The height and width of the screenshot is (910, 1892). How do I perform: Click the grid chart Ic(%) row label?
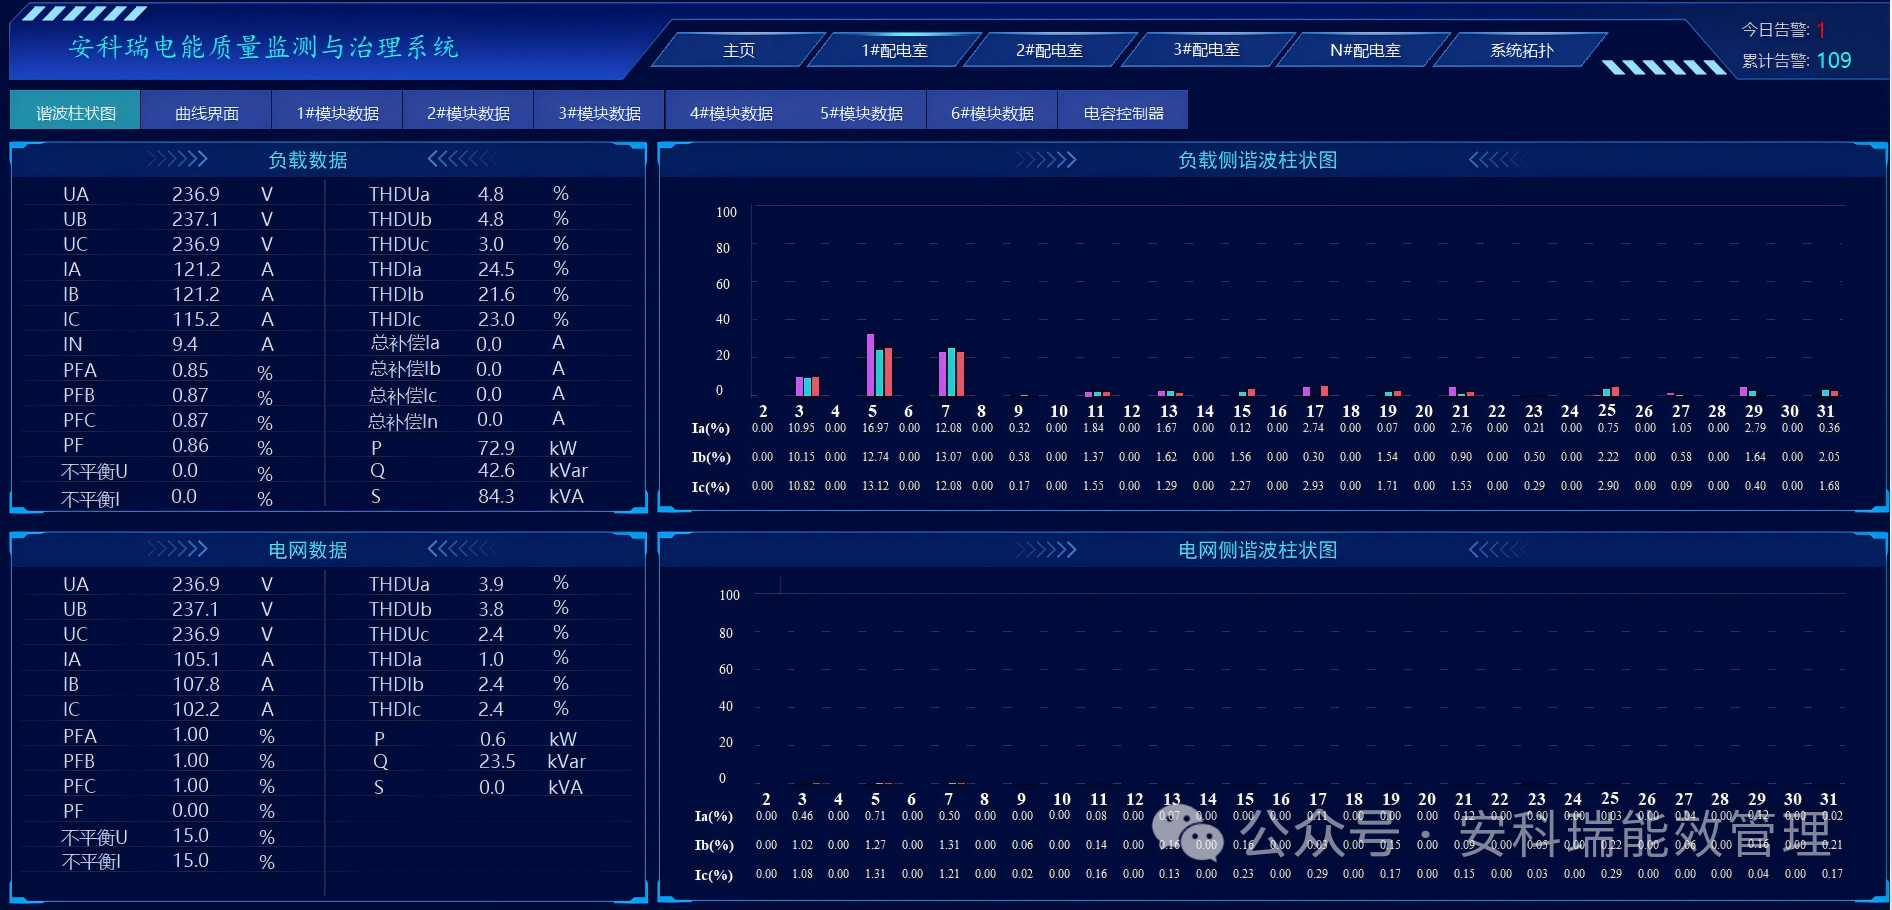pyautogui.click(x=714, y=875)
